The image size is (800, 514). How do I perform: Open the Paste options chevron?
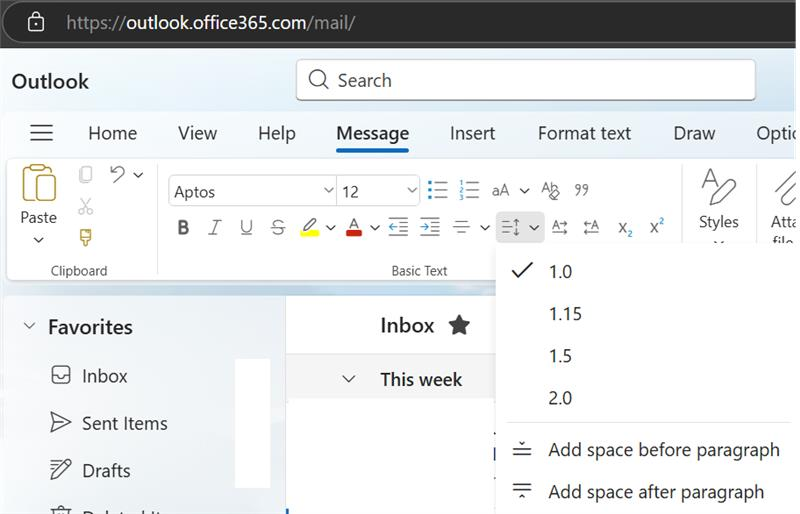(39, 239)
